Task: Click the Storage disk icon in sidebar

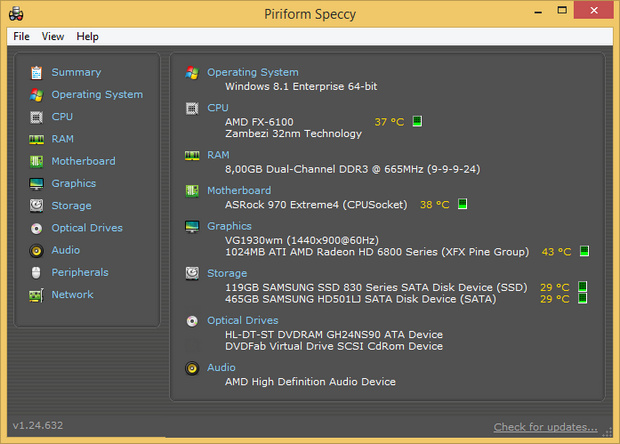Action: [36, 206]
